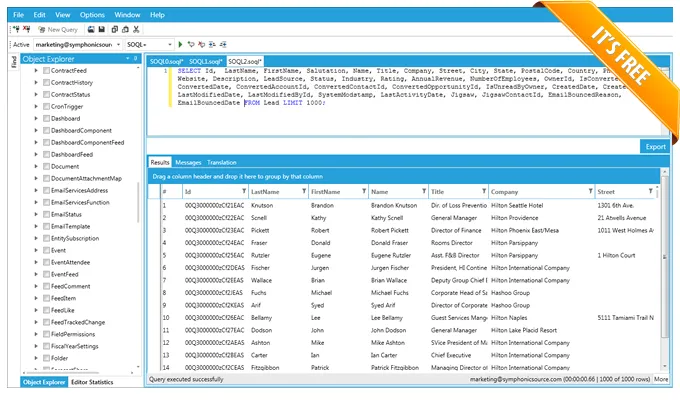Open a New Query
Image resolution: width=680 pixels, height=400 pixels.
pyautogui.click(x=58, y=30)
